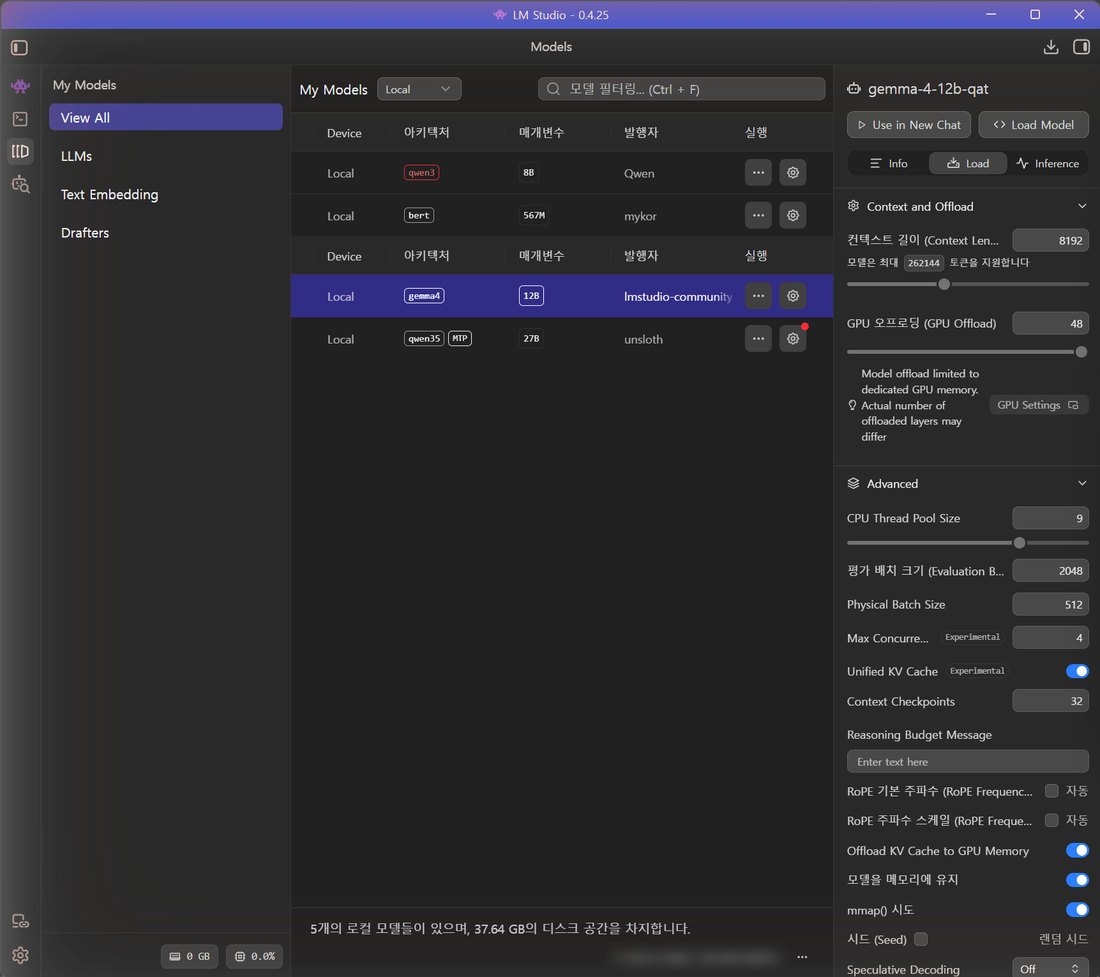
Task: Switch to Load tab
Action: pos(968,163)
